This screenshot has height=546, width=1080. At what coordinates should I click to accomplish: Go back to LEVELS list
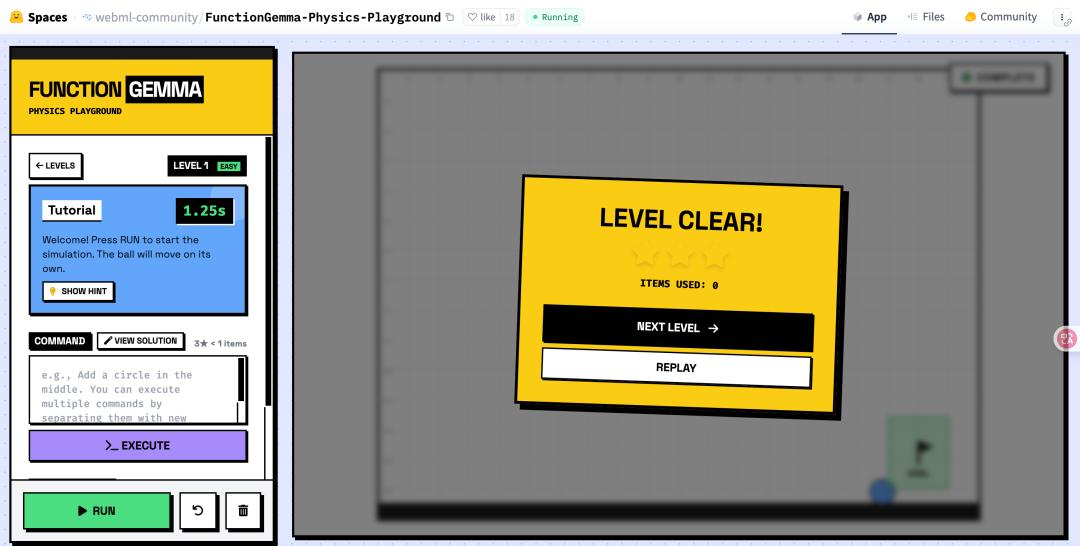[56, 166]
